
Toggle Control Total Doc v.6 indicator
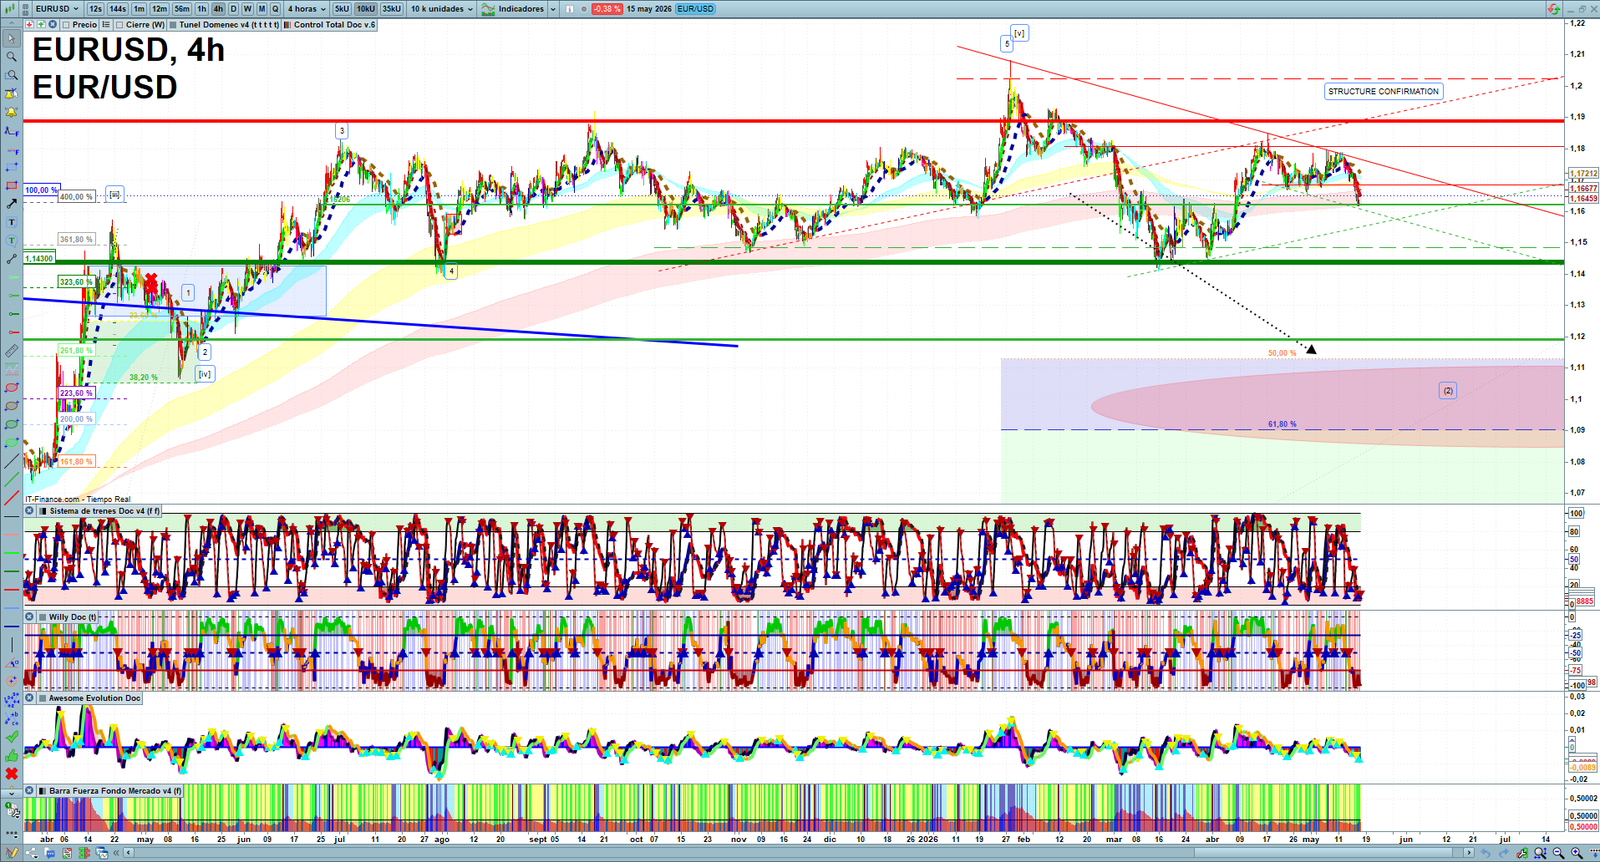click(x=287, y=25)
